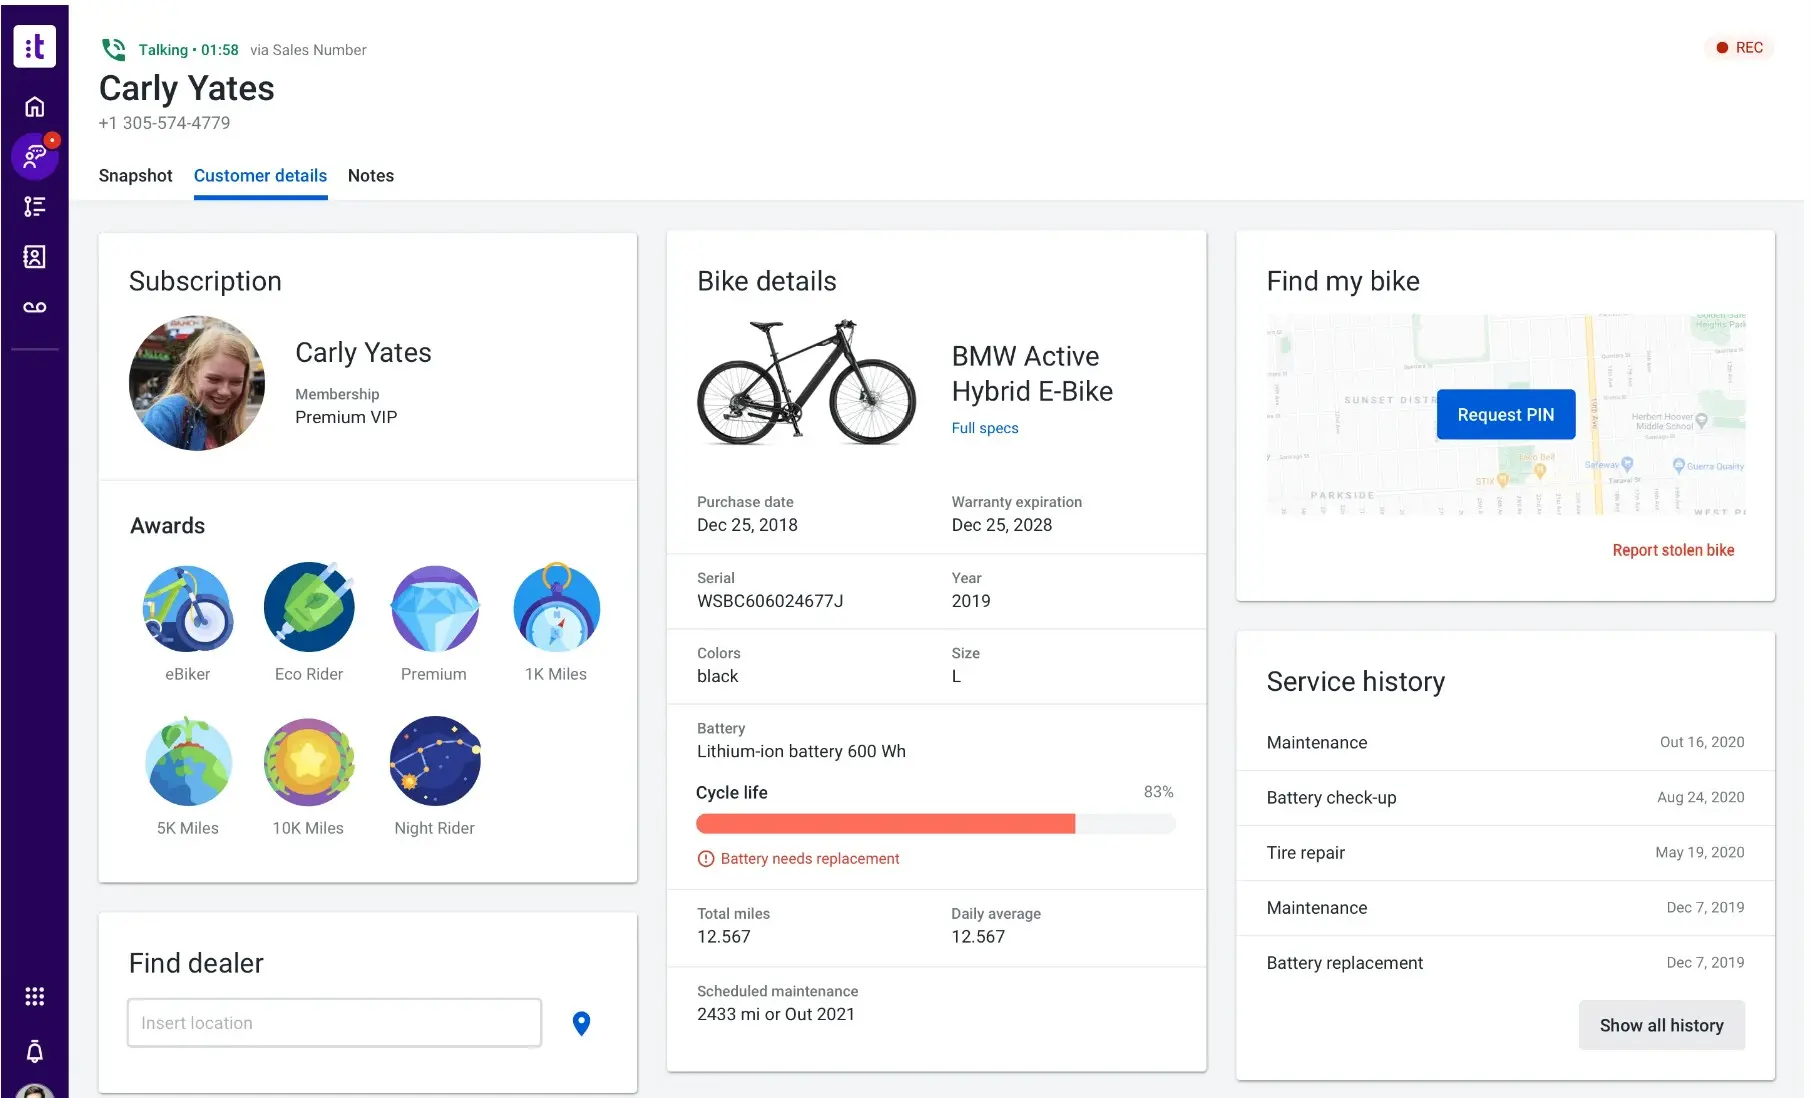Image resolution: width=1810 pixels, height=1098 pixels.
Task: Open the notifications bell icon
Action: (34, 1051)
